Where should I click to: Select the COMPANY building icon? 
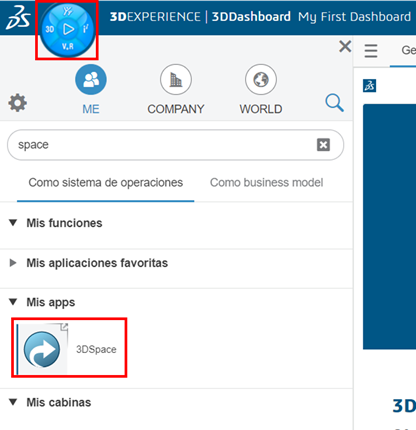click(x=176, y=80)
